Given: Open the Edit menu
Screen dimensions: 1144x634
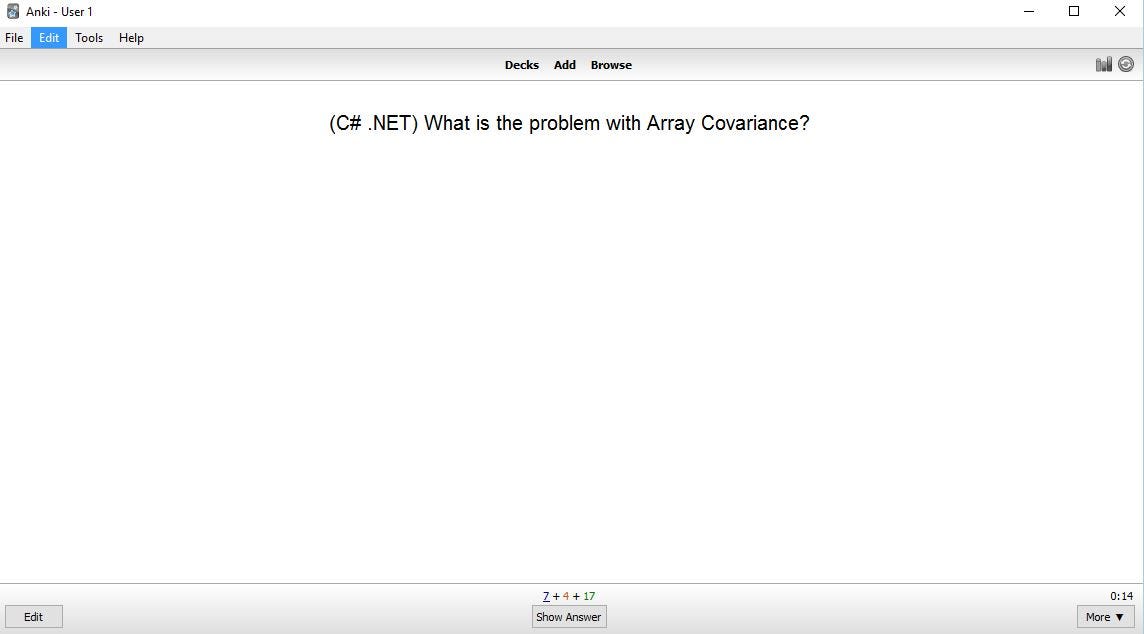Looking at the screenshot, I should [48, 37].
